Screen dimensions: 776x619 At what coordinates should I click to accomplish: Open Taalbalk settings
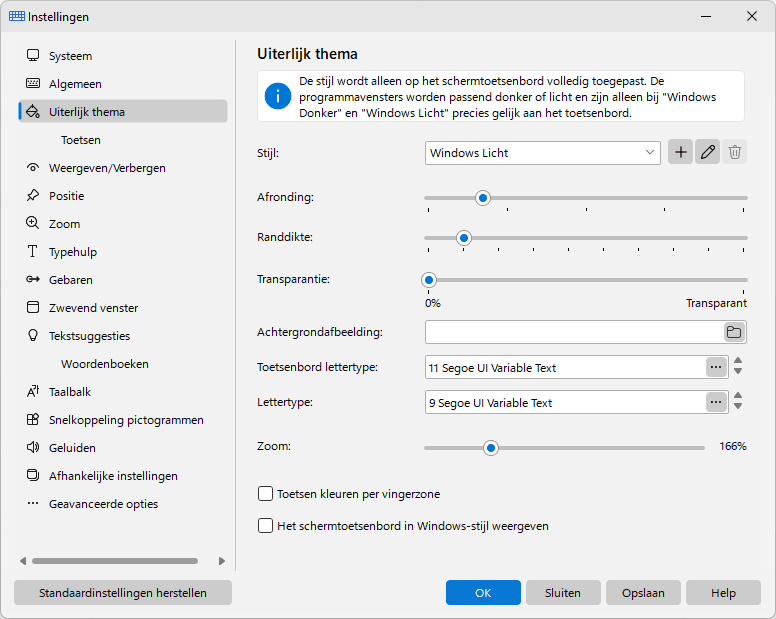[x=123, y=391]
